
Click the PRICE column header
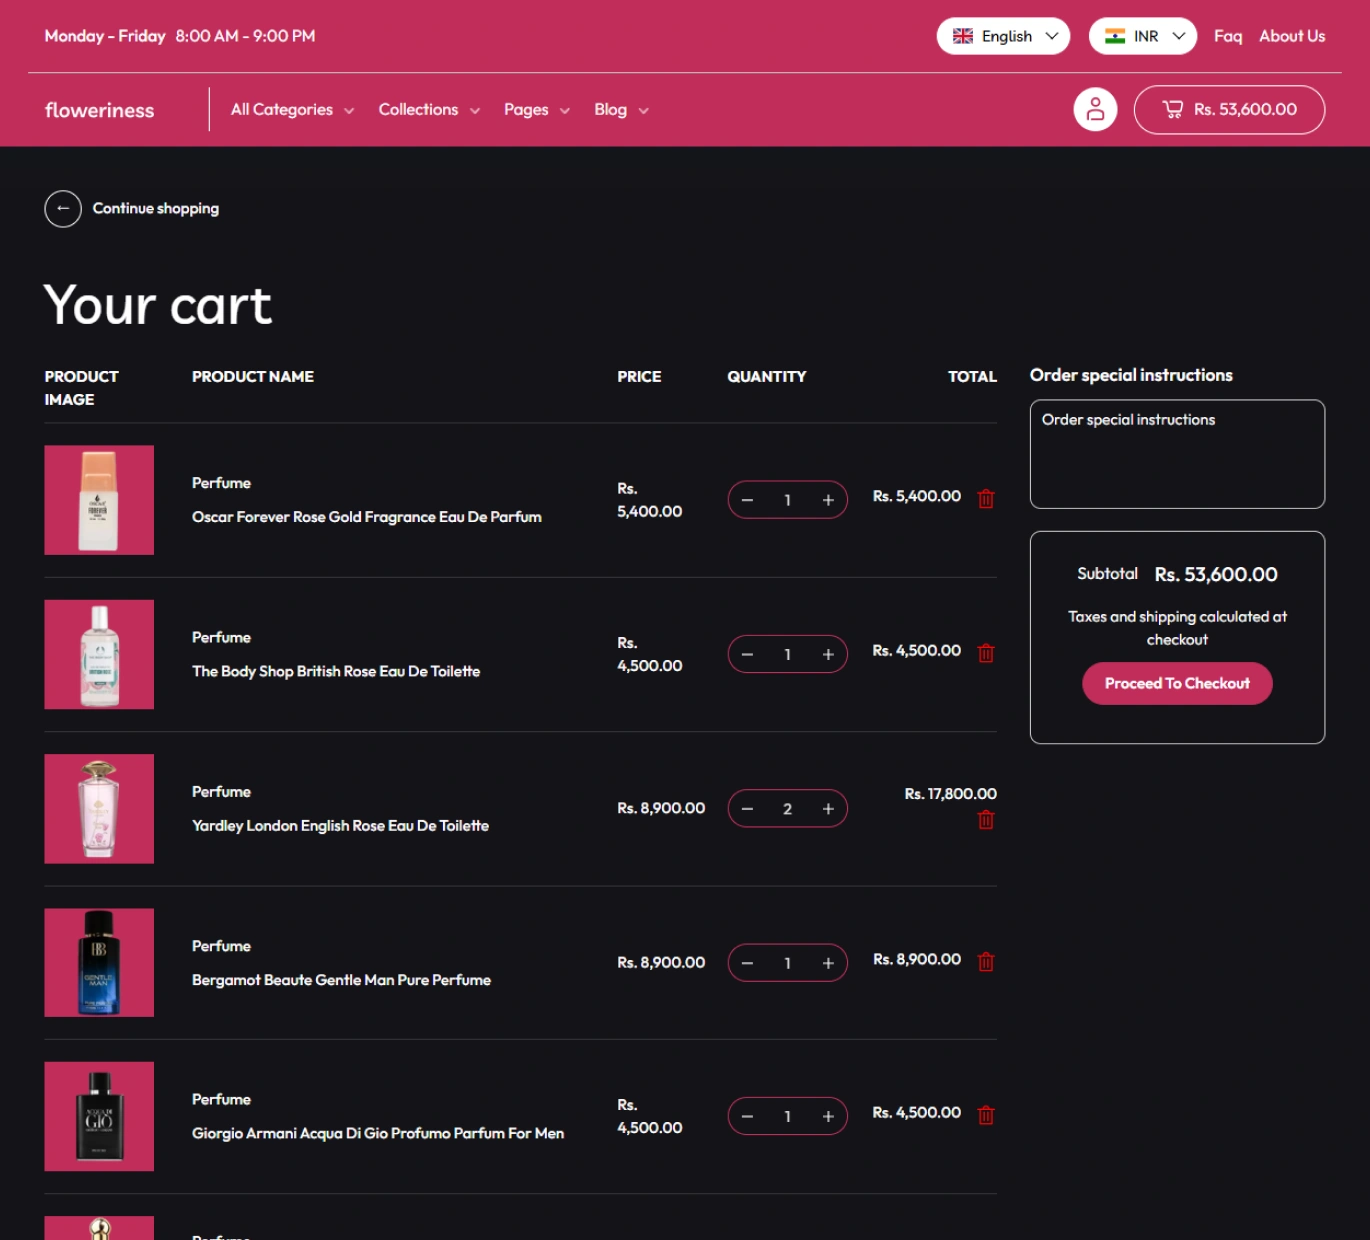639,376
